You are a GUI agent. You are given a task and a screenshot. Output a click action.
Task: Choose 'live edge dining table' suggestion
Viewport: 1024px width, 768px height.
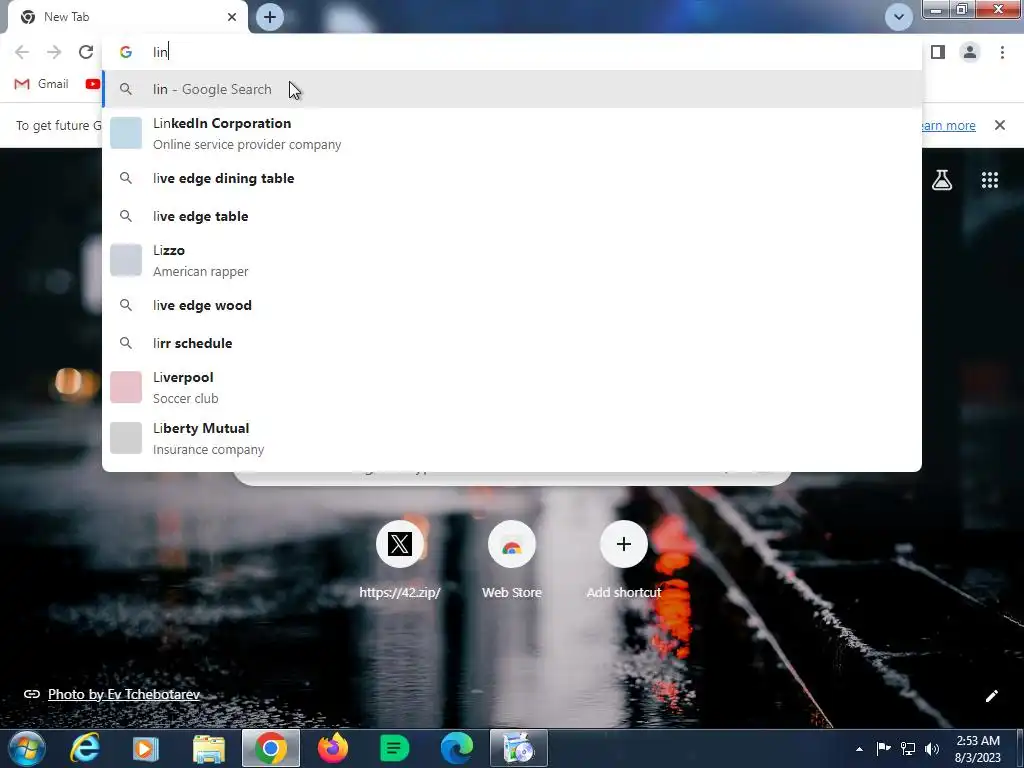click(x=512, y=178)
